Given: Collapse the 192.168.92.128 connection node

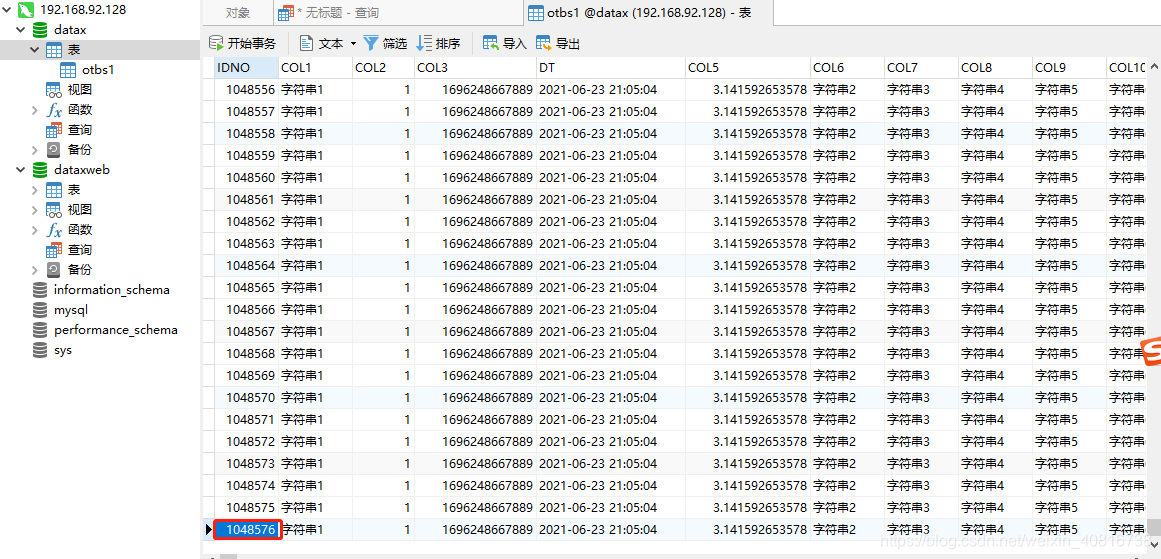Looking at the screenshot, I should pyautogui.click(x=7, y=10).
